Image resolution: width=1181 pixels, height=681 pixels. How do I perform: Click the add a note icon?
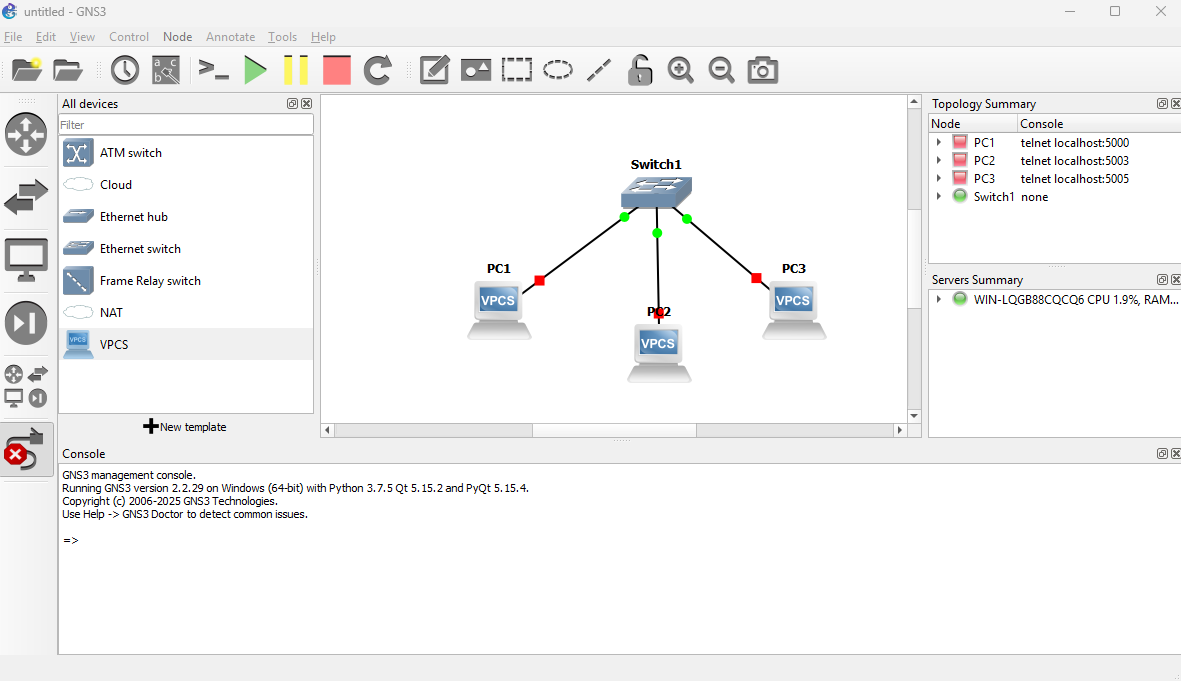click(x=434, y=70)
